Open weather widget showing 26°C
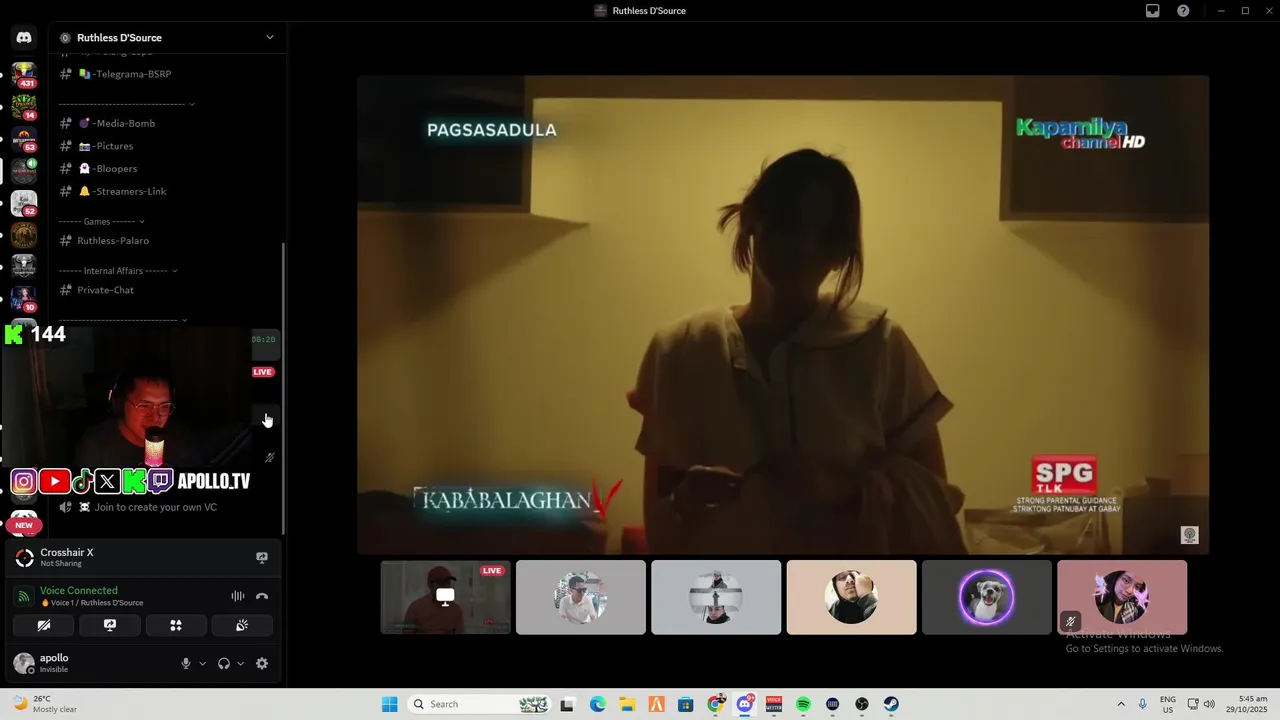This screenshot has height=720, width=1280. [43, 704]
